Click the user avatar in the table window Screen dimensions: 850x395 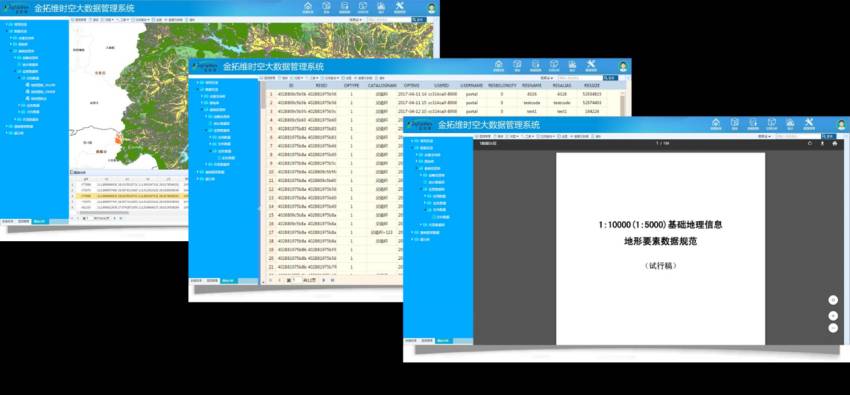[x=623, y=66]
